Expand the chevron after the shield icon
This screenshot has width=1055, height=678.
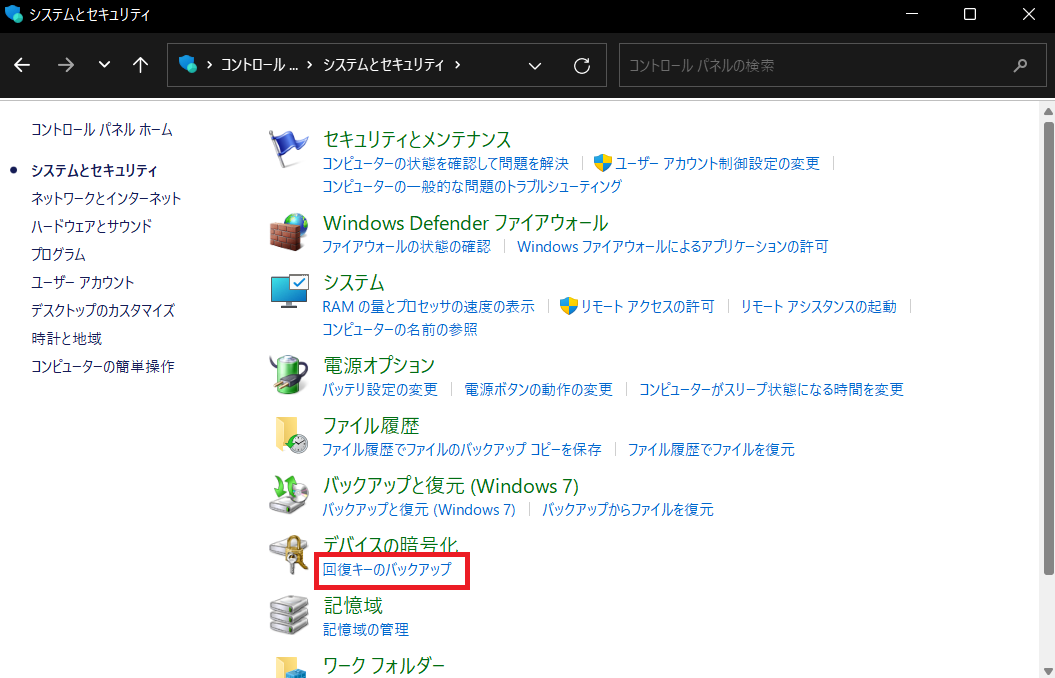[x=209, y=65]
